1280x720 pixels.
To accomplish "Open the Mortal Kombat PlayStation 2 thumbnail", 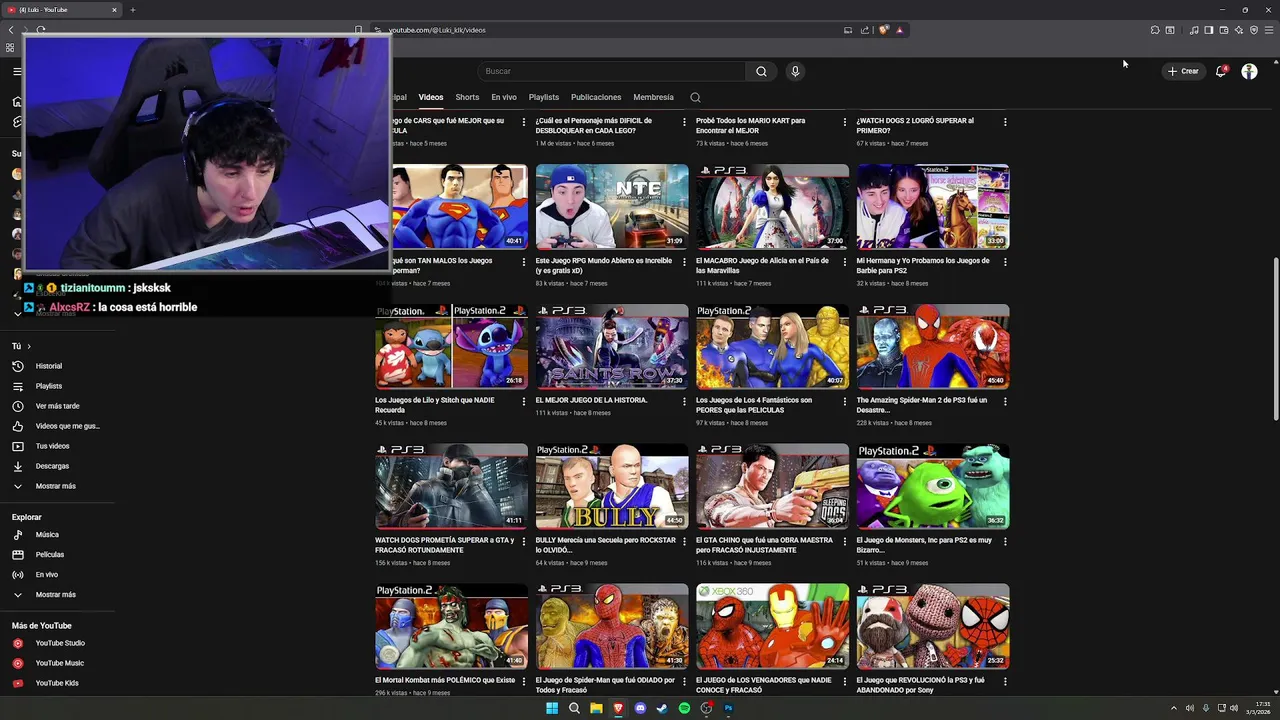I will (451, 626).
